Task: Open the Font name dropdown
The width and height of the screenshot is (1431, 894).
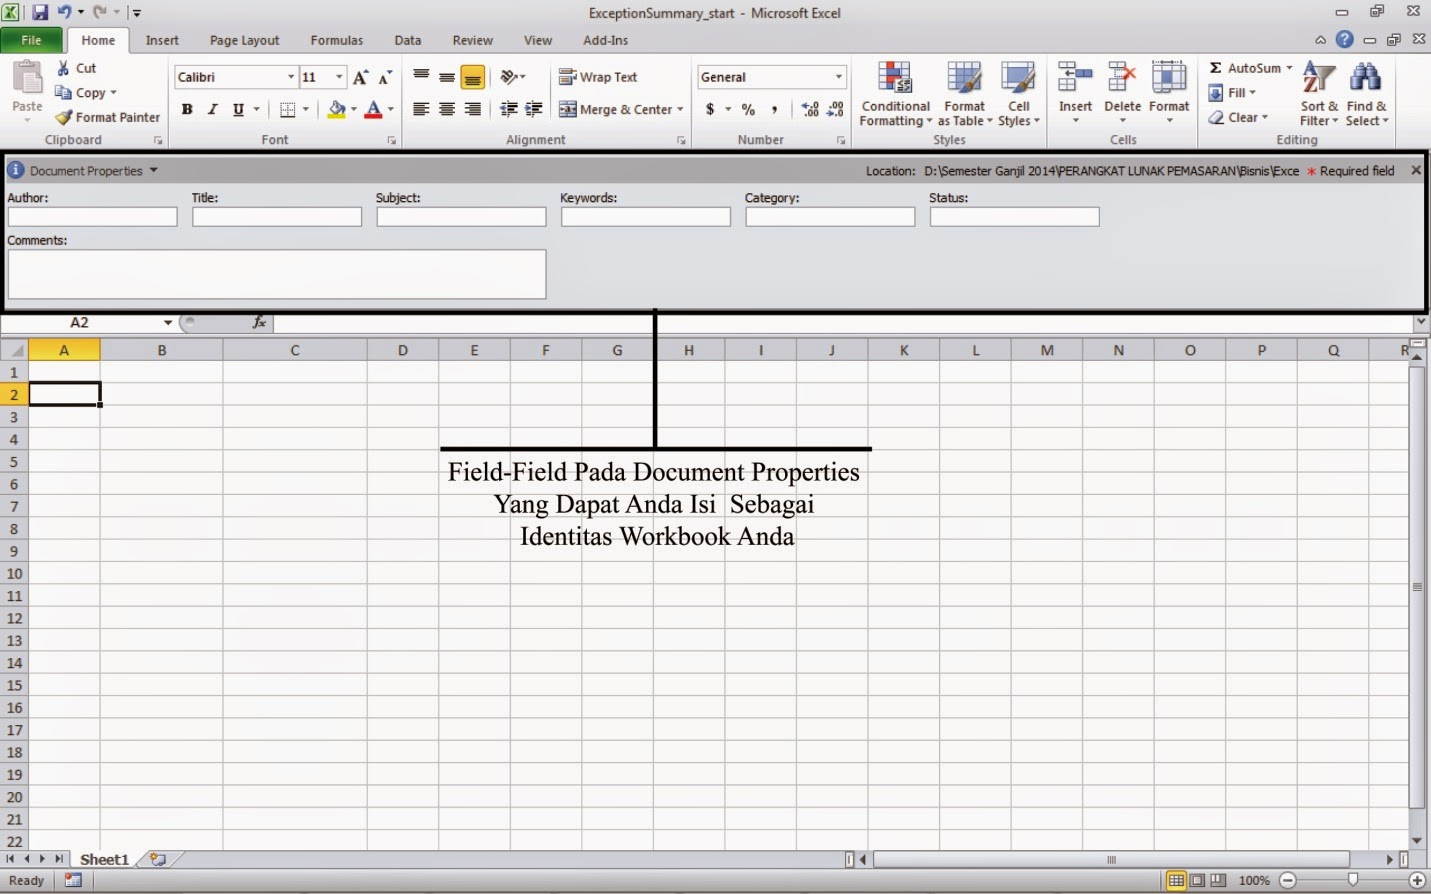Action: click(291, 76)
